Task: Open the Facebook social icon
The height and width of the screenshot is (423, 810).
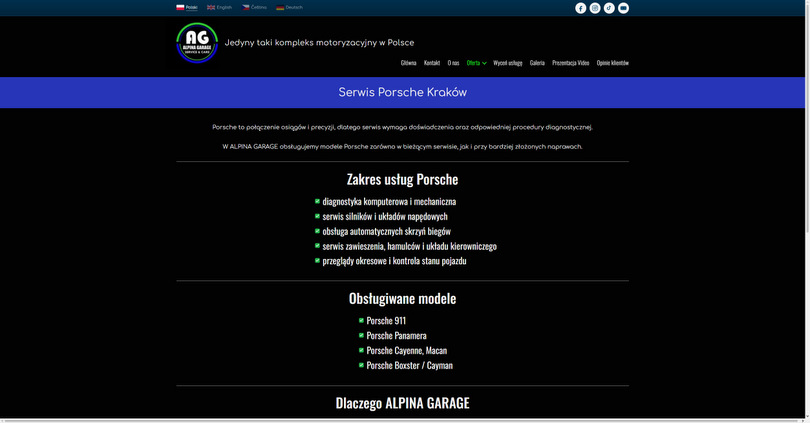Action: 581,8
